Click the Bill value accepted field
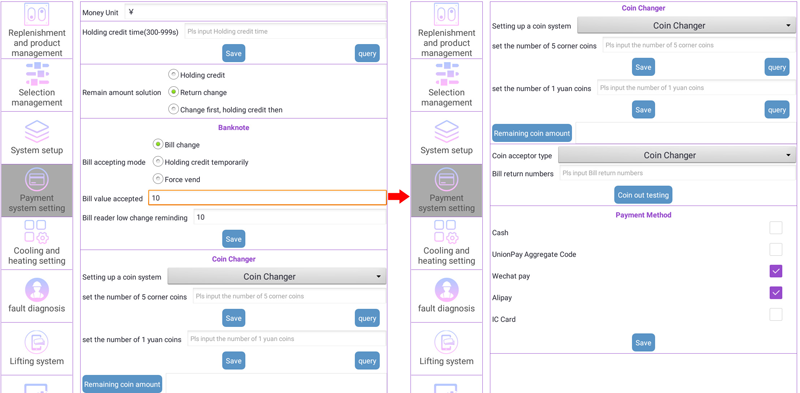Viewport: 800px width, 393px height. point(267,198)
